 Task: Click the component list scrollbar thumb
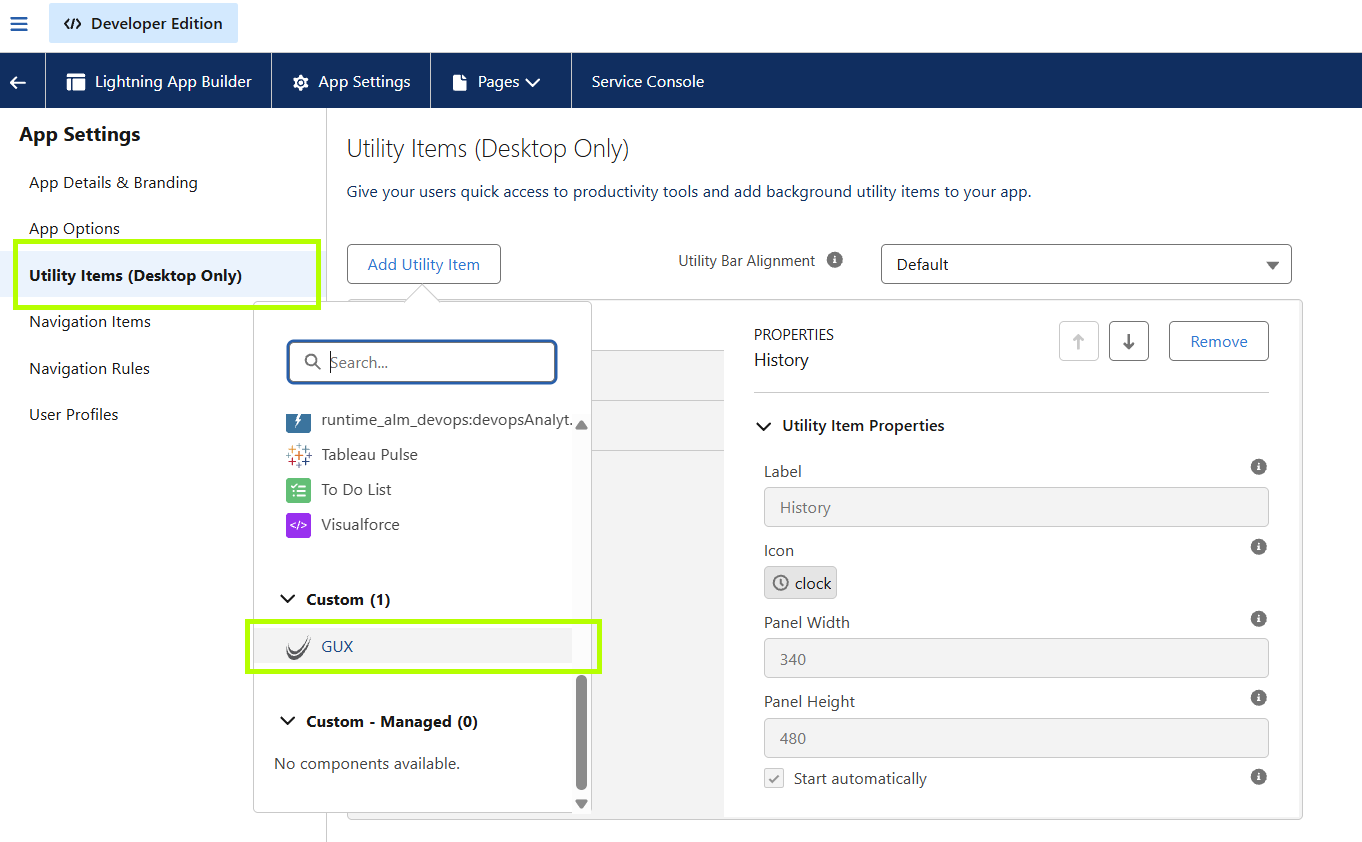(x=582, y=733)
